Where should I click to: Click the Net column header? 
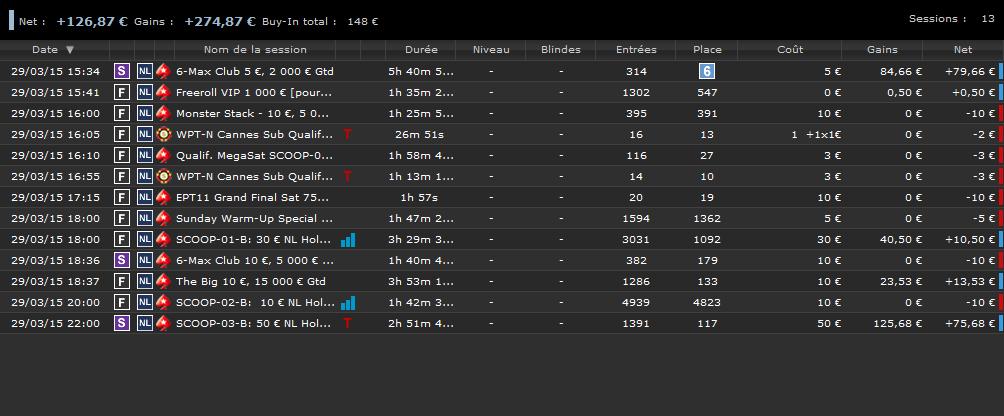click(962, 49)
